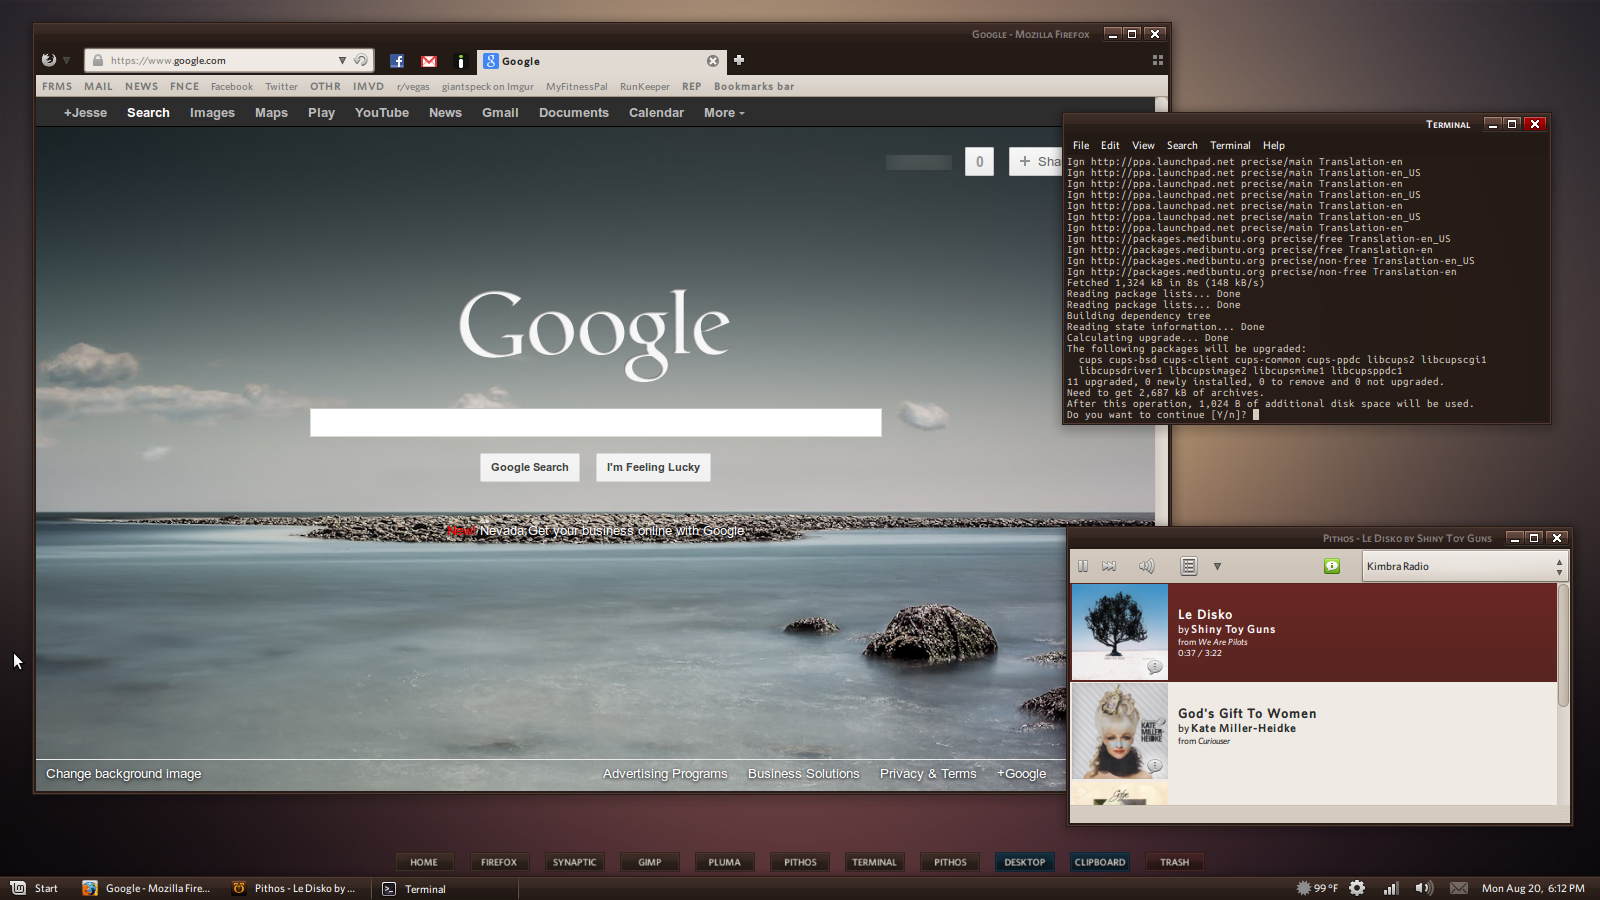Click I'm Feeling Lucky button
Viewport: 1600px width, 900px height.
point(653,467)
